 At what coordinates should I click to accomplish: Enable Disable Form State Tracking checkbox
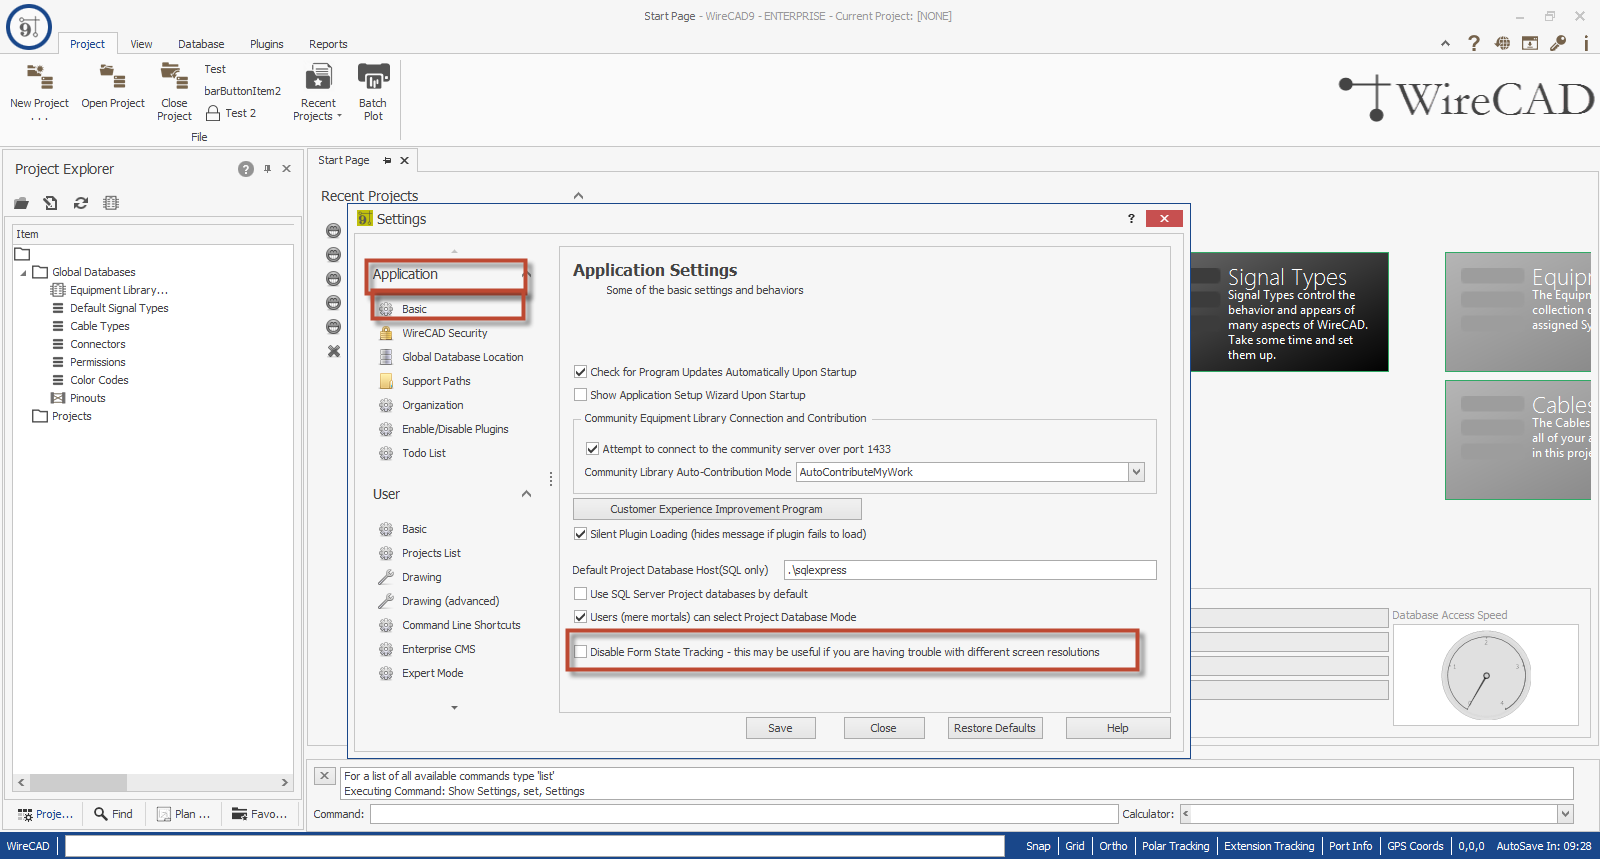point(580,652)
